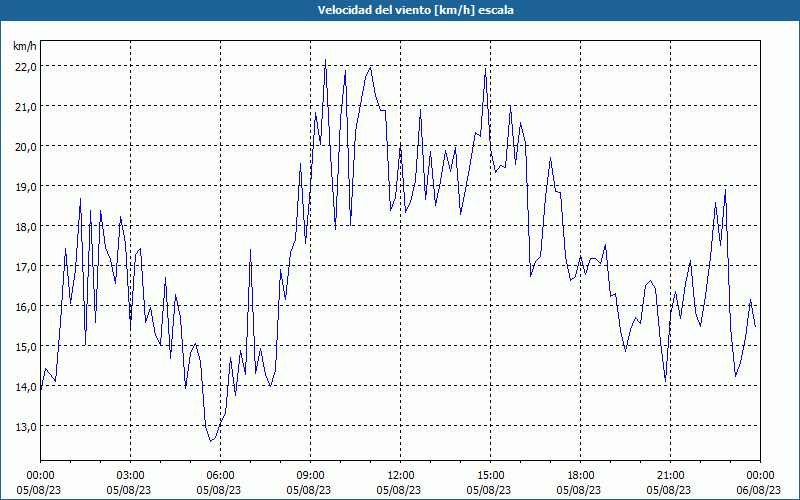800x500 pixels.
Task: Click the 19,0 y-axis value
Action: point(26,187)
